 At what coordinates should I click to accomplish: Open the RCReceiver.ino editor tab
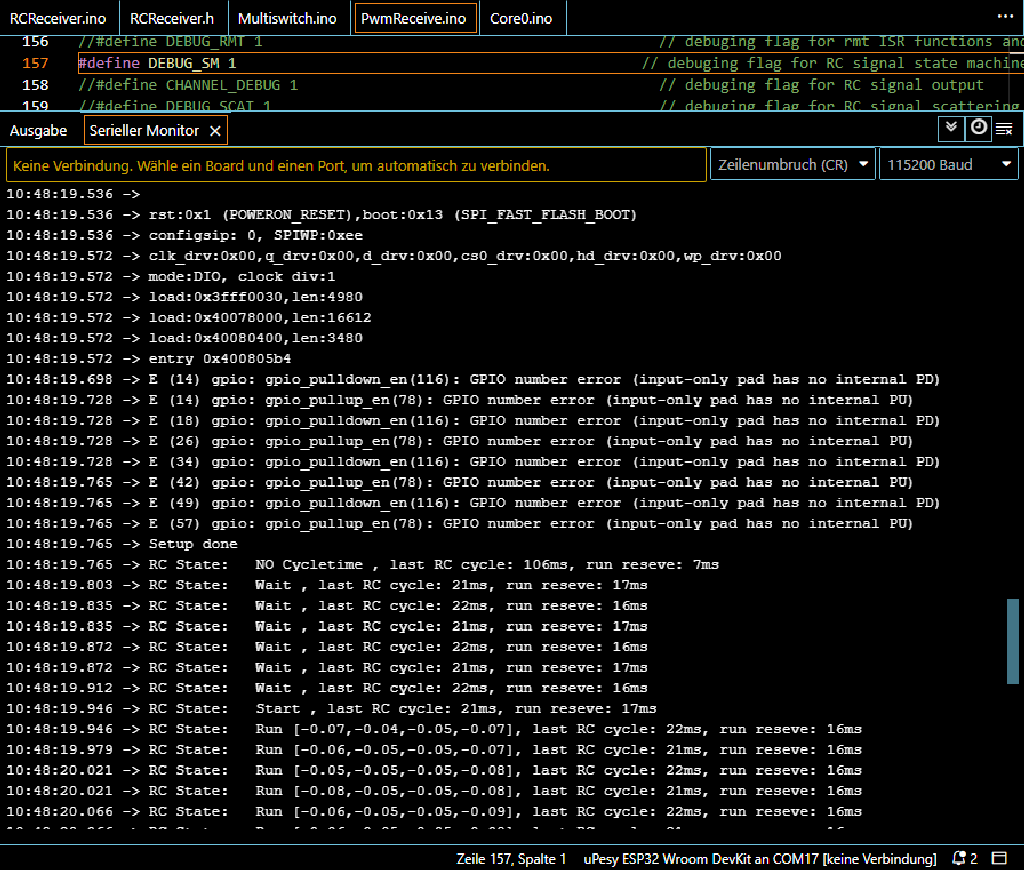[58, 18]
